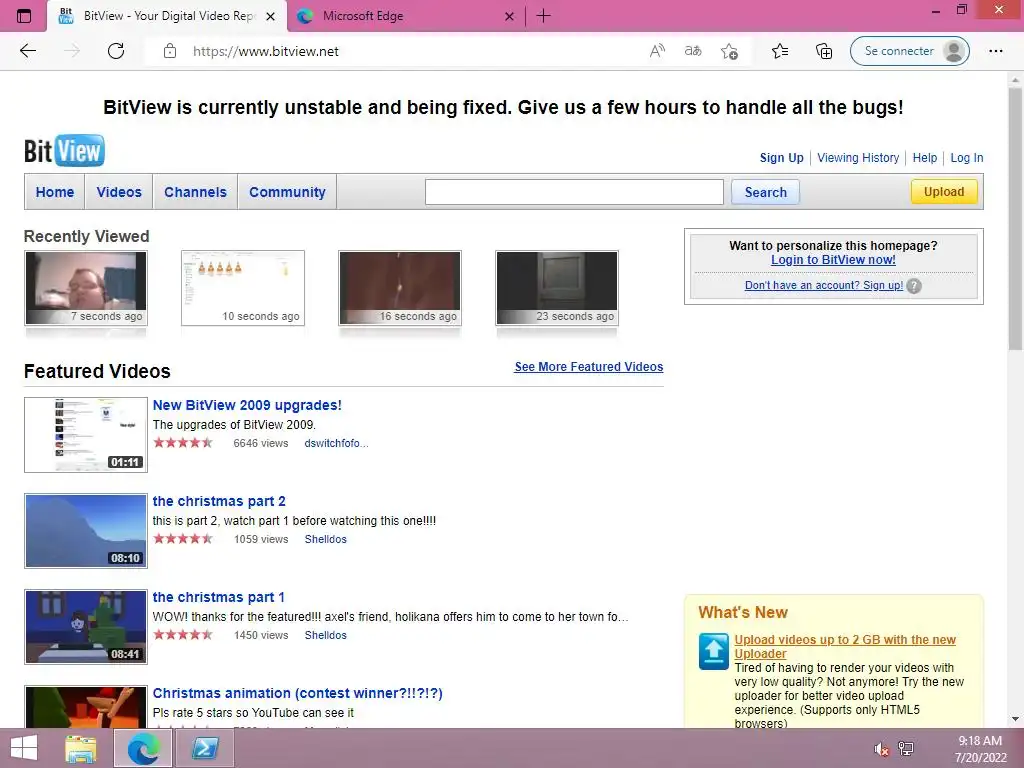Viewport: 1024px width, 768px height.
Task: Click the star rating of New BitView 2009 upgrades
Action: click(183, 443)
